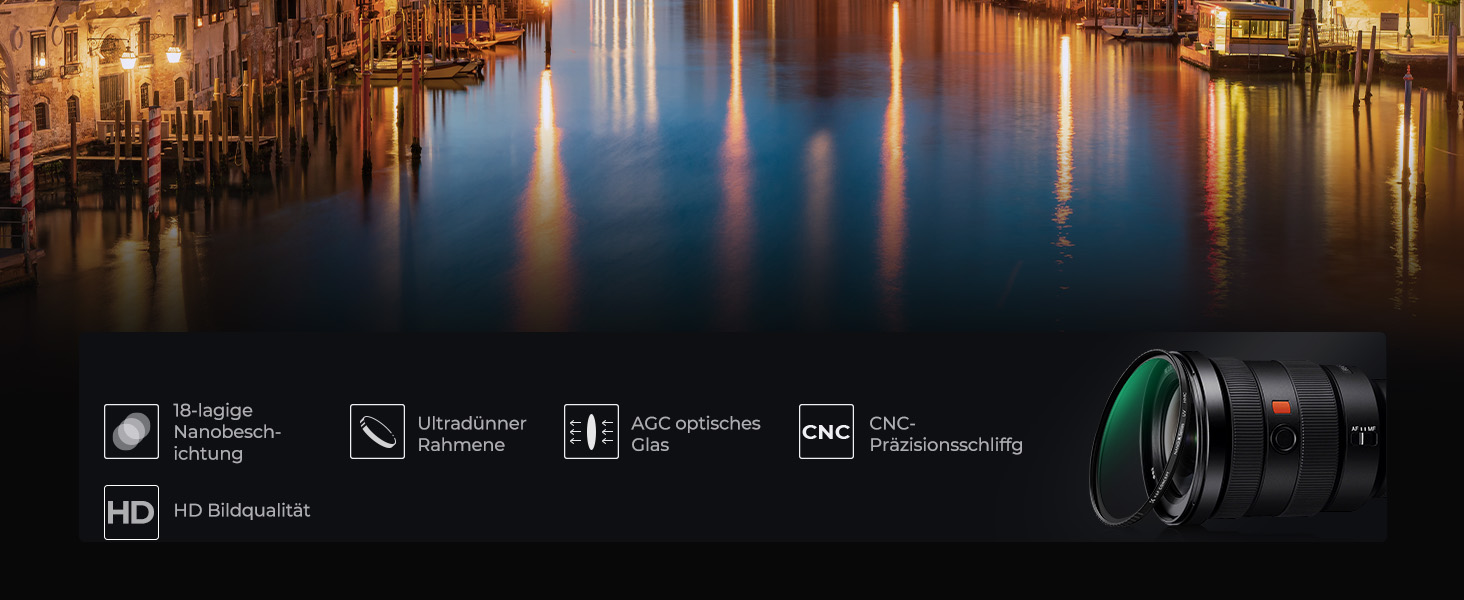The width and height of the screenshot is (1464, 600).
Task: Select the AGC optical glass lens icon
Action: pos(591,431)
